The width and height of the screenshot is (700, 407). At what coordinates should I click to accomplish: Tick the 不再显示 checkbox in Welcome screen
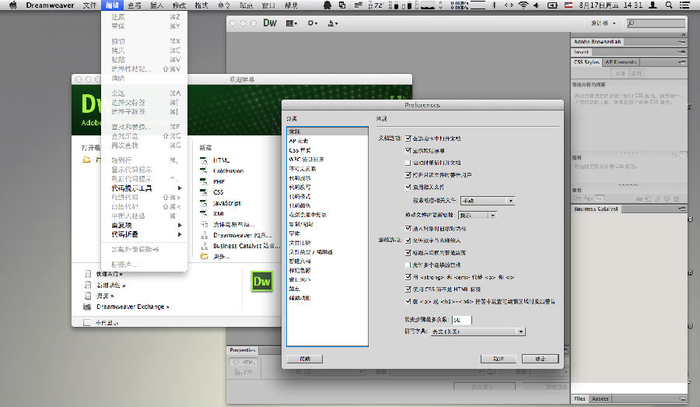87,323
